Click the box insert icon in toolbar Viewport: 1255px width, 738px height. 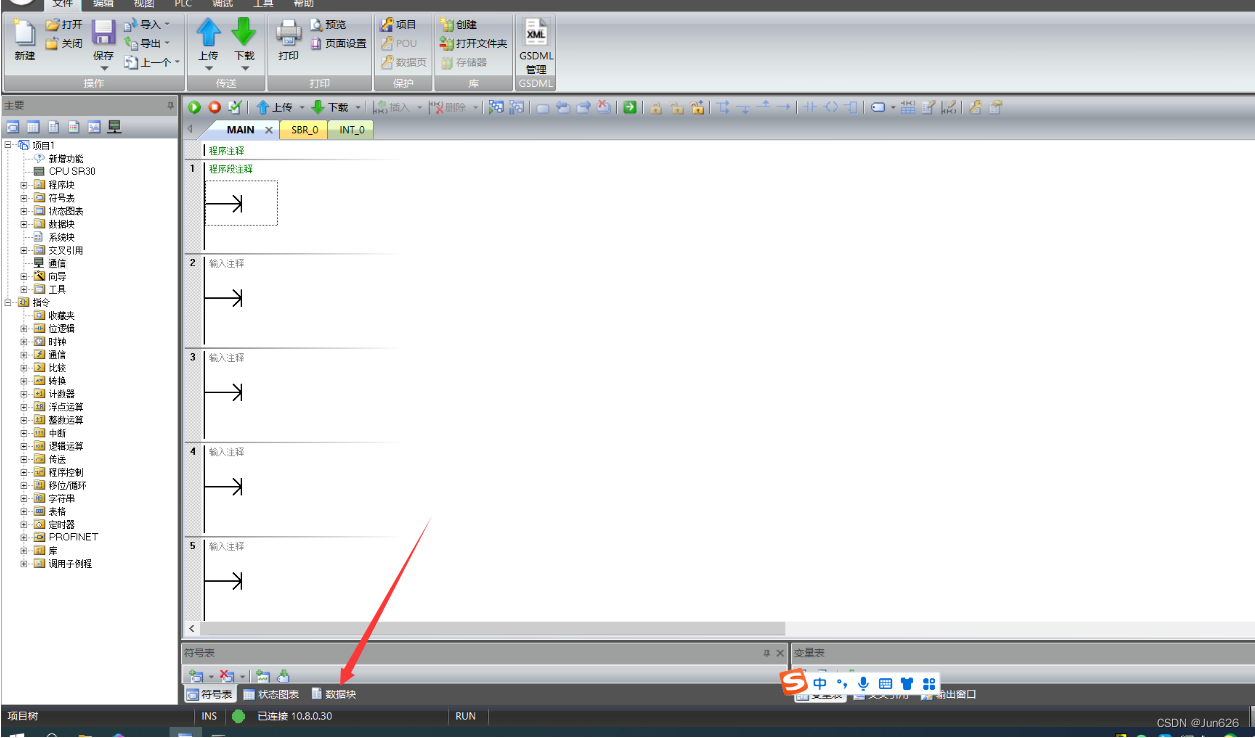pos(851,107)
